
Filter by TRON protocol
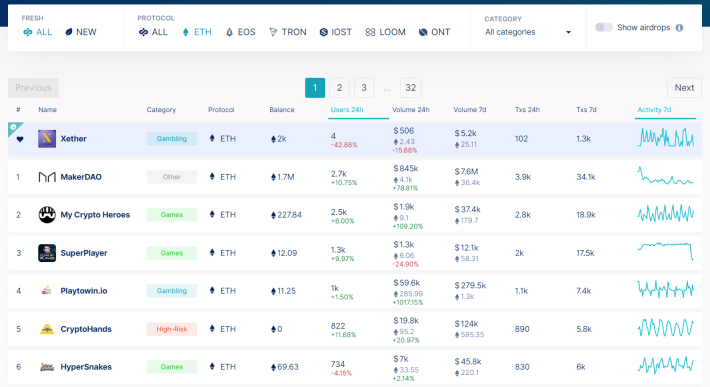point(288,32)
